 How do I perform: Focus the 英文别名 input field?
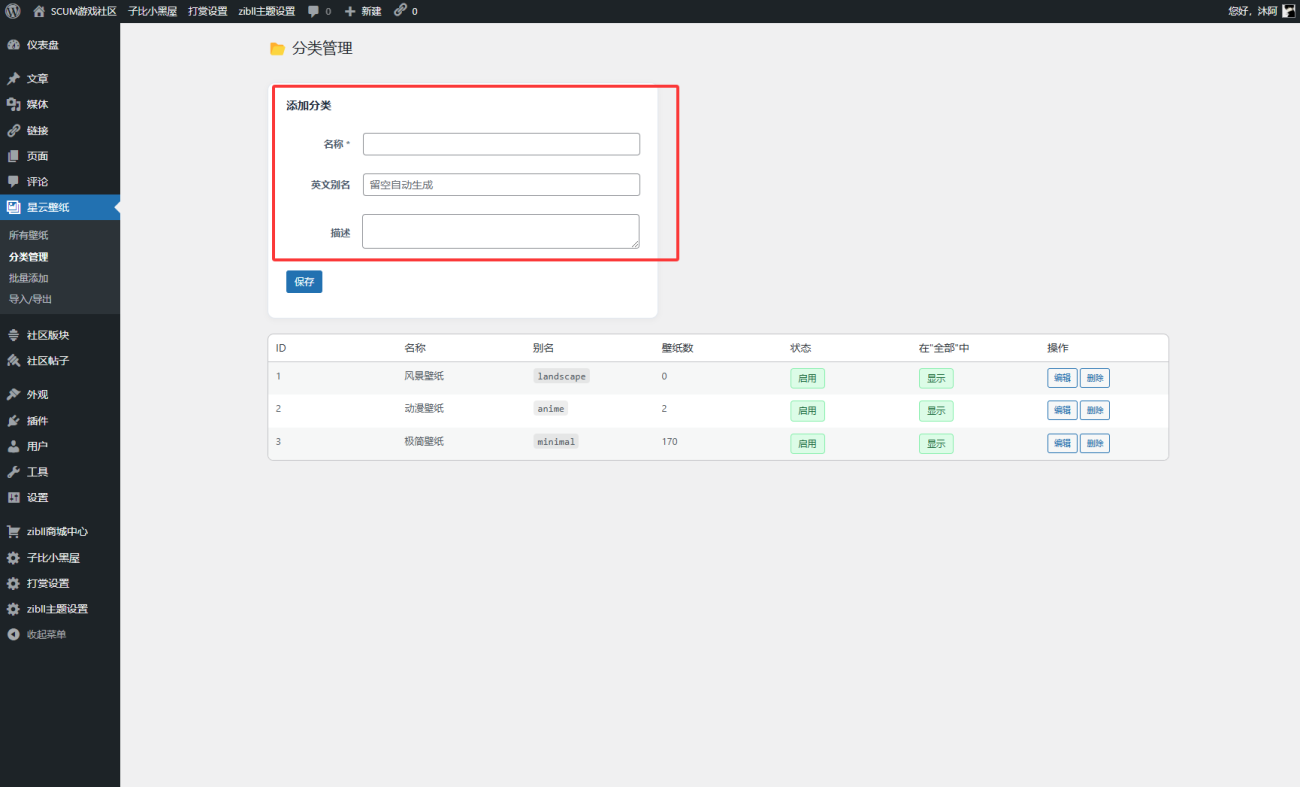click(x=501, y=184)
